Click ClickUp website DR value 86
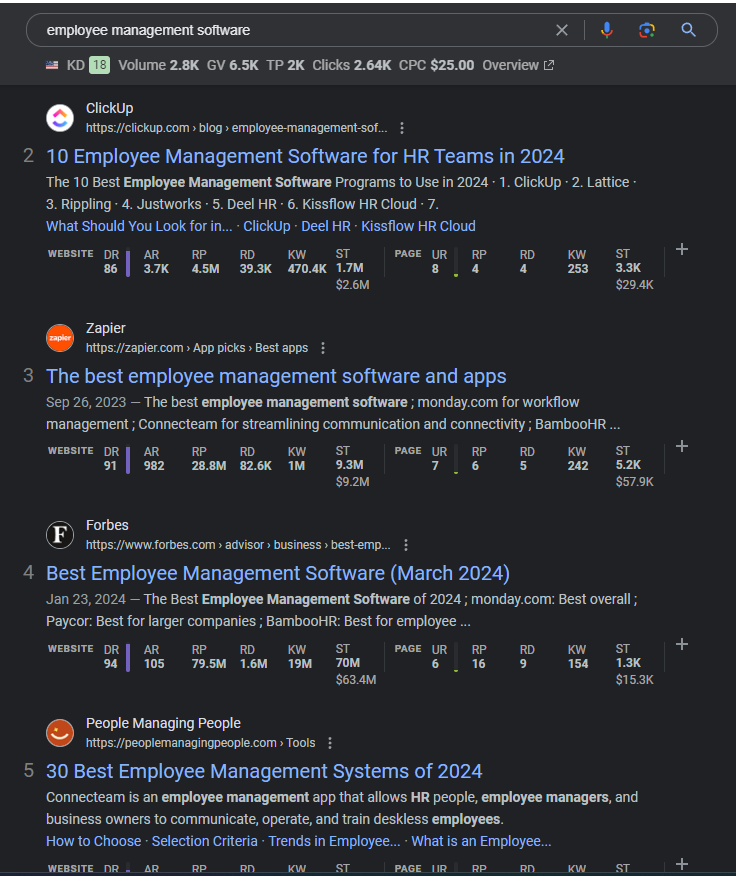 click(111, 269)
